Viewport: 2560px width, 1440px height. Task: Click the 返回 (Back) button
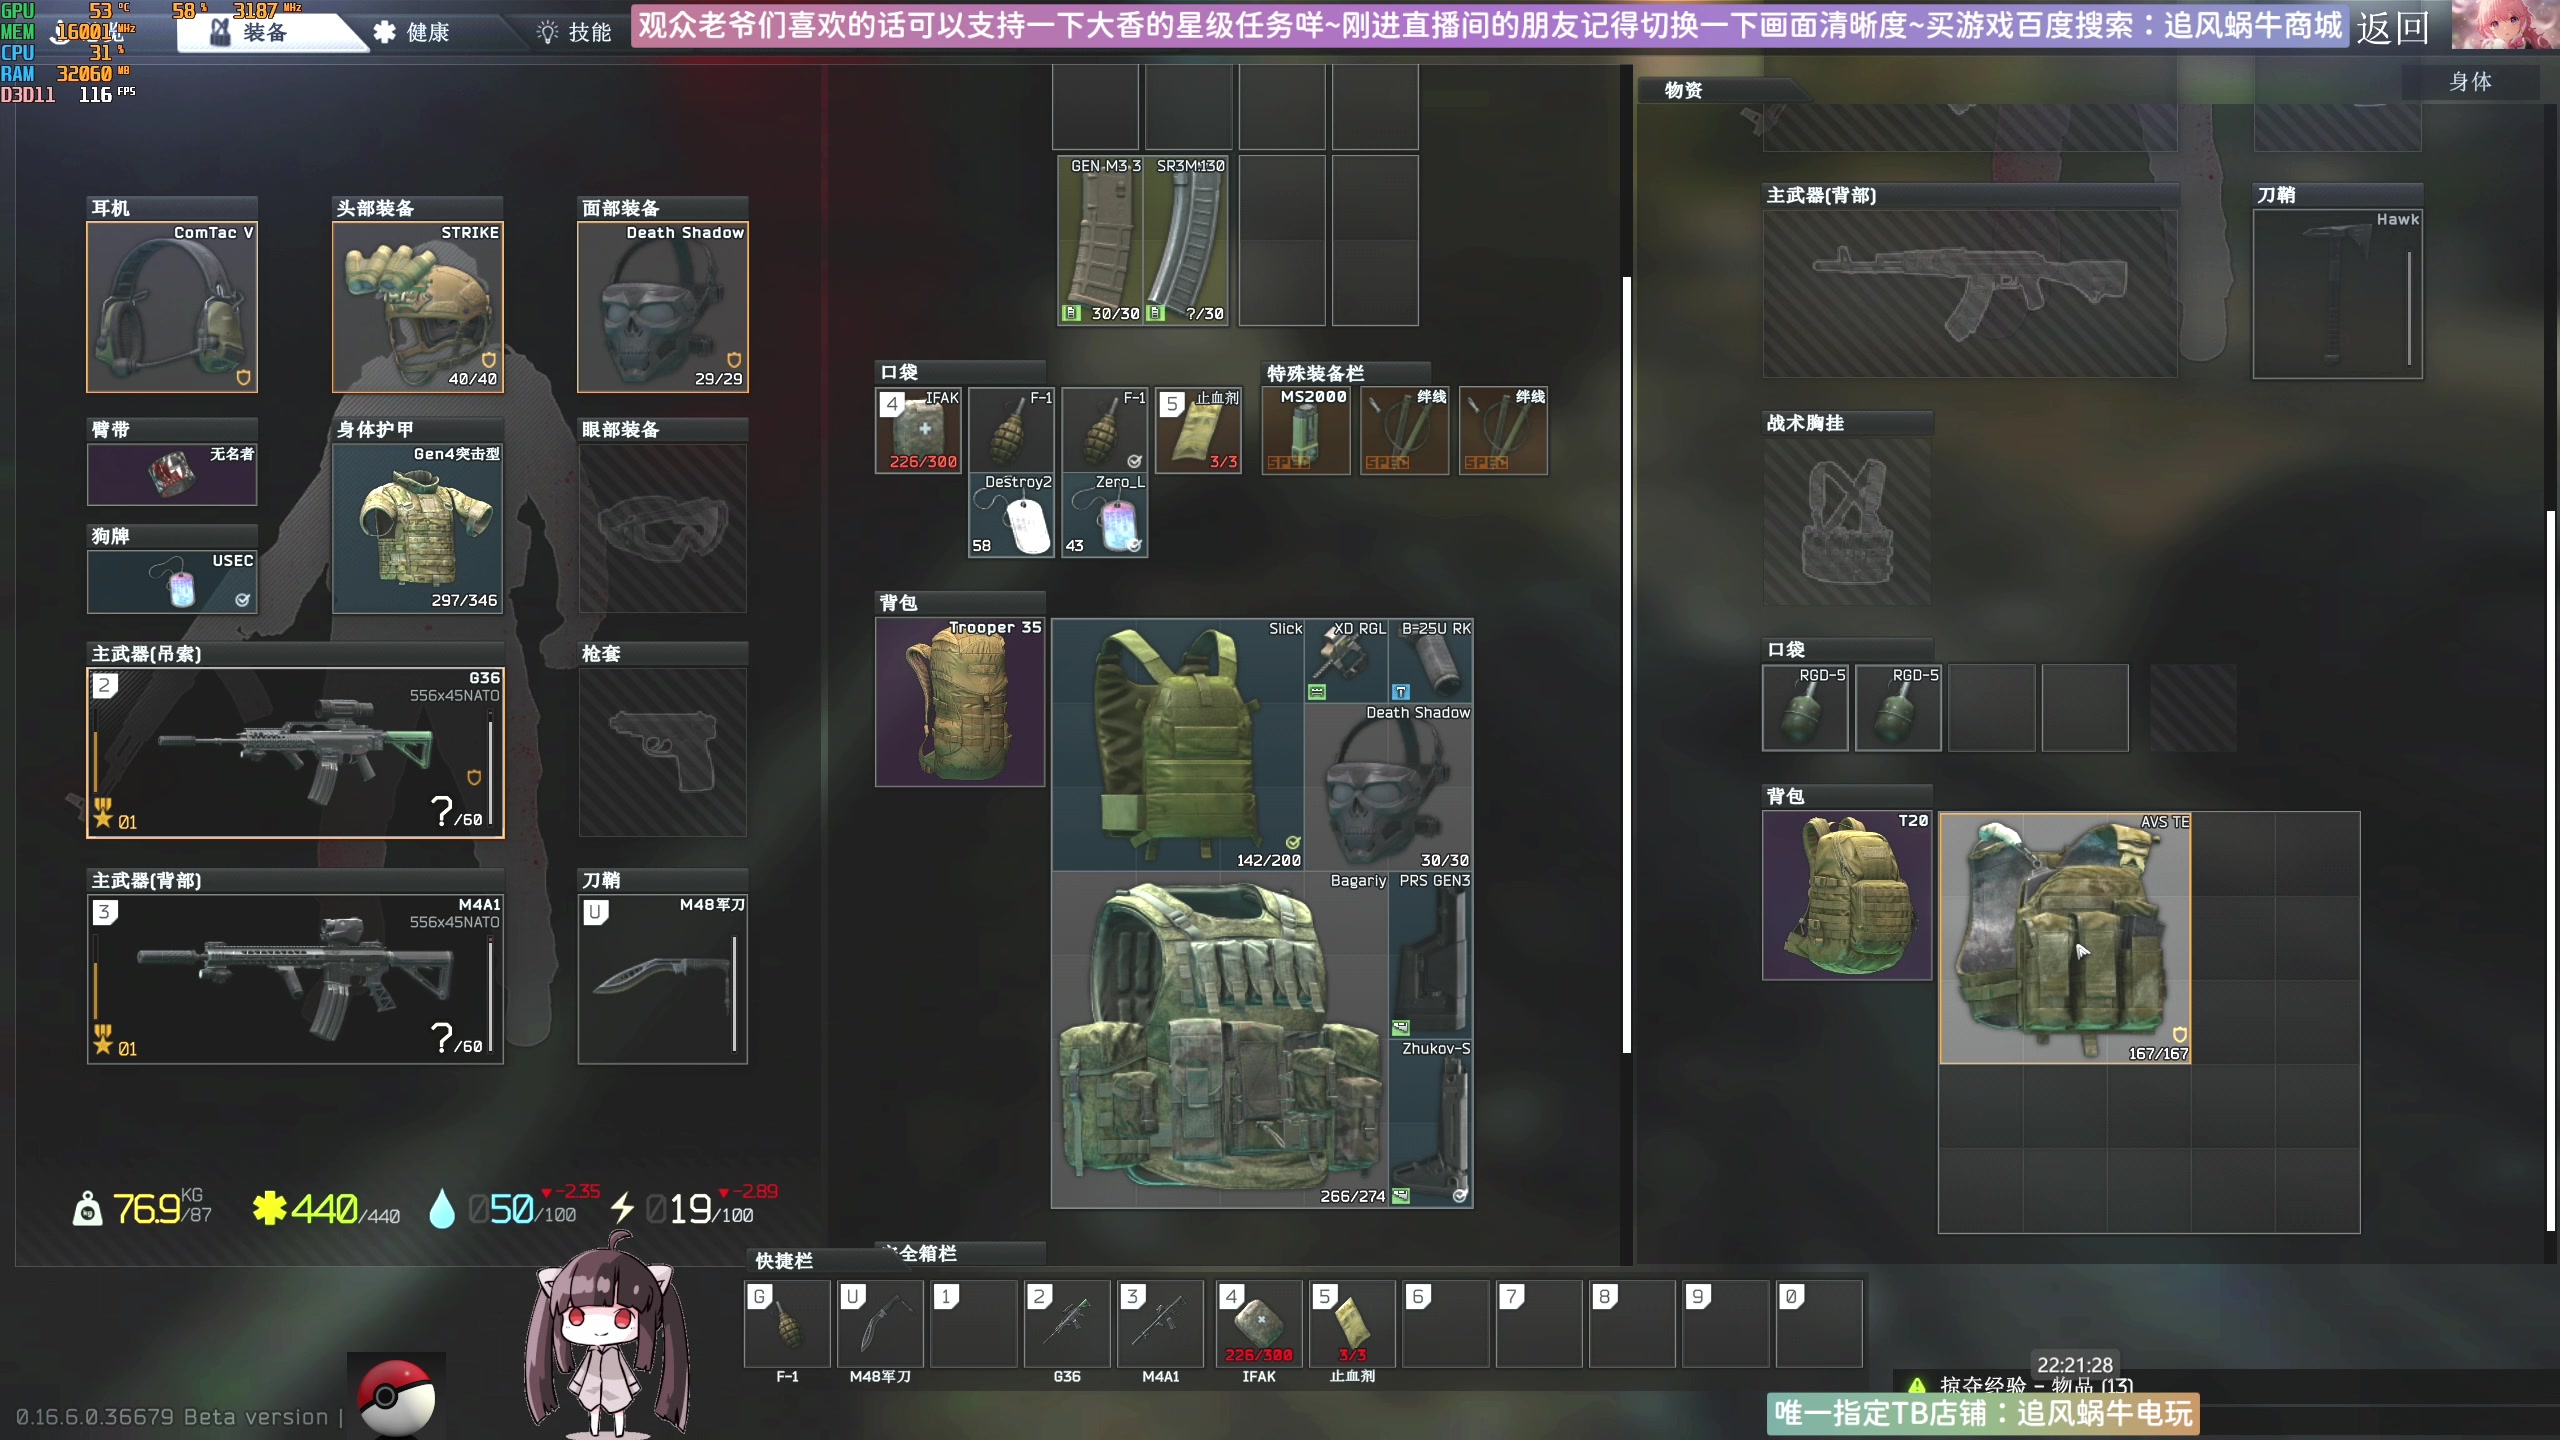(2393, 27)
